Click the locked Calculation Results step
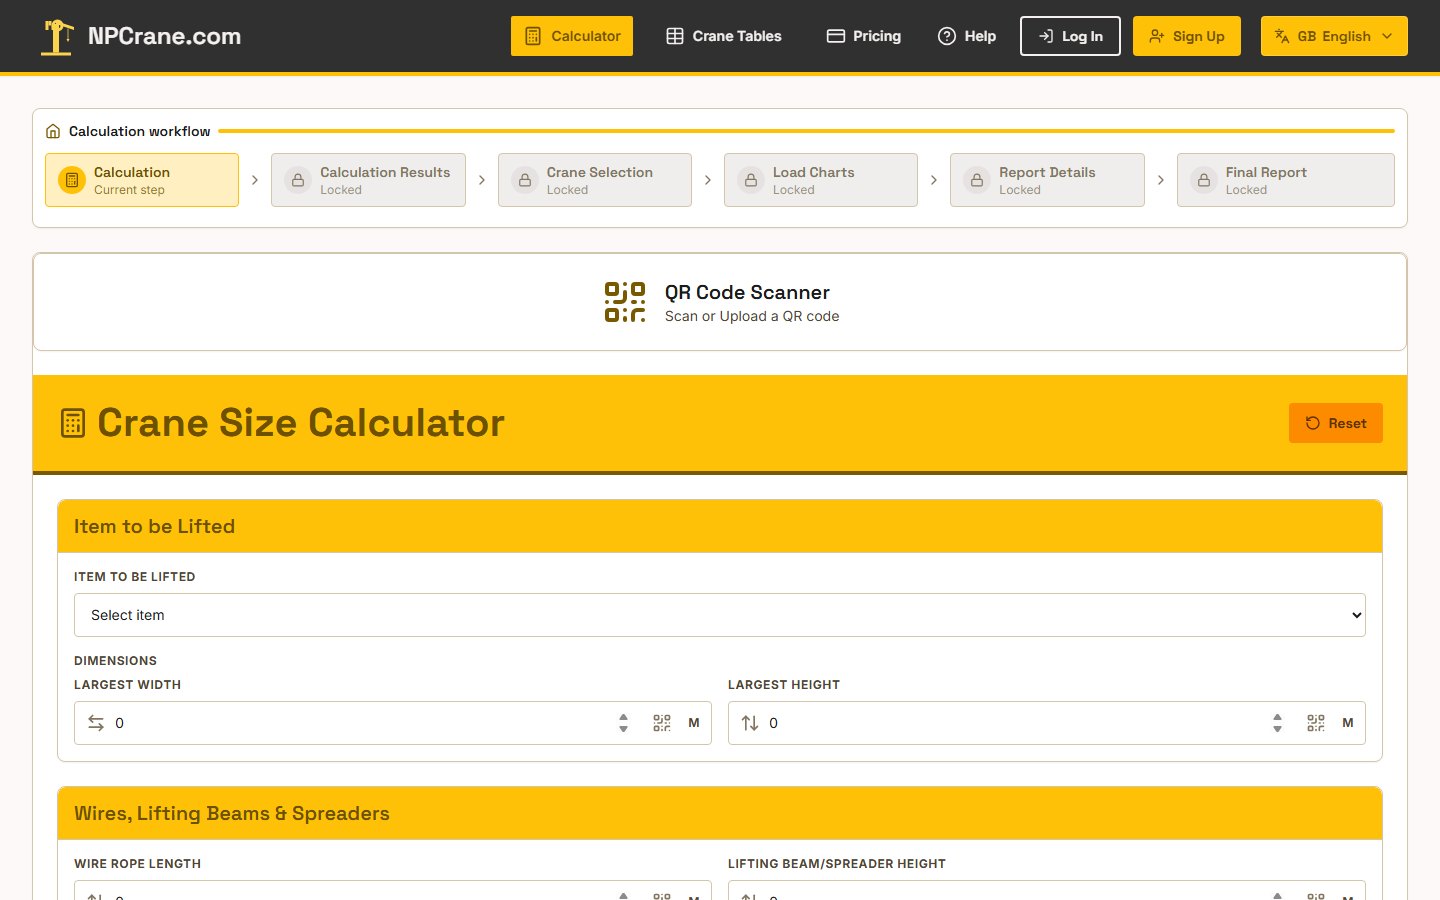This screenshot has height=900, width=1440. click(x=368, y=180)
